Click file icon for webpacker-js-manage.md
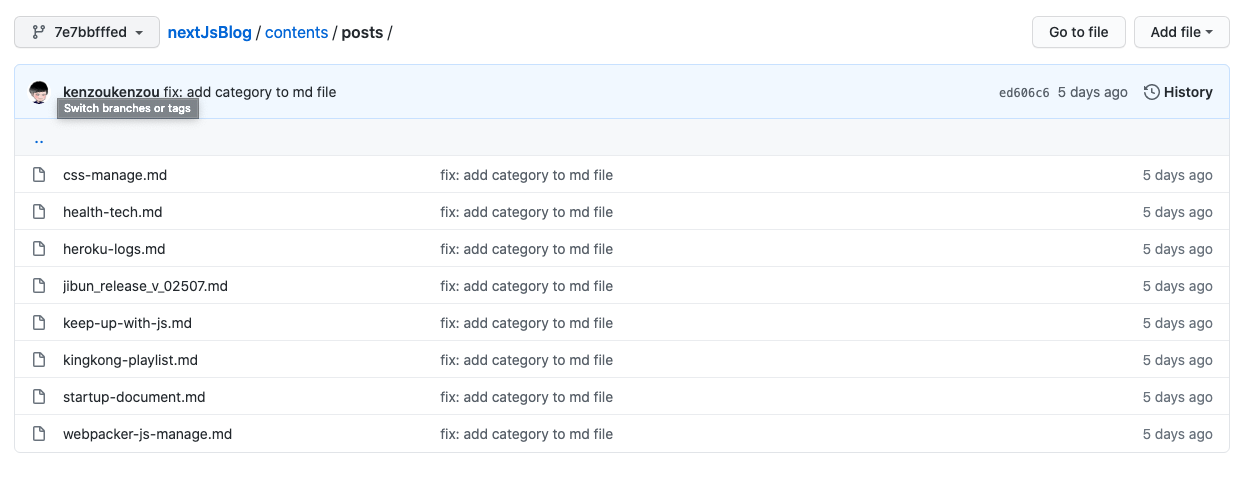This screenshot has width=1242, height=483. 39,434
